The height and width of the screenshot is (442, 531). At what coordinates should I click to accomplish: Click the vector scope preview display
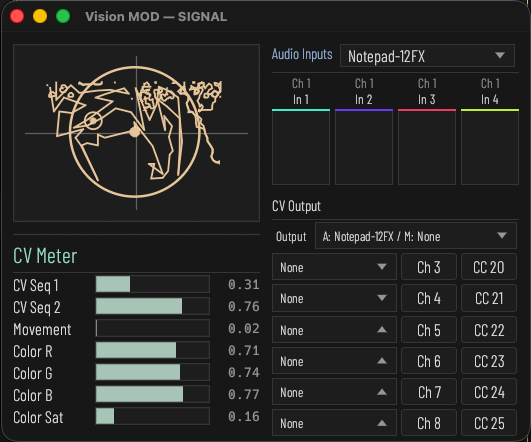point(136,133)
